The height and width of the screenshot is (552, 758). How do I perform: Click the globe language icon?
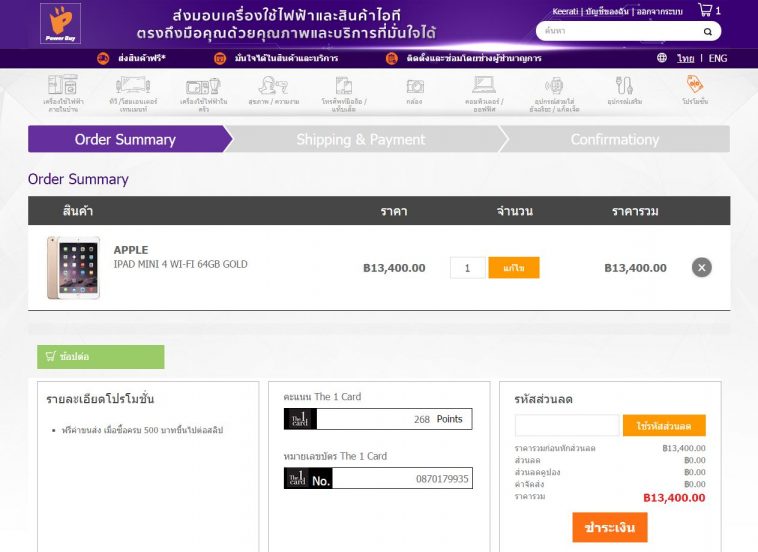pyautogui.click(x=662, y=58)
